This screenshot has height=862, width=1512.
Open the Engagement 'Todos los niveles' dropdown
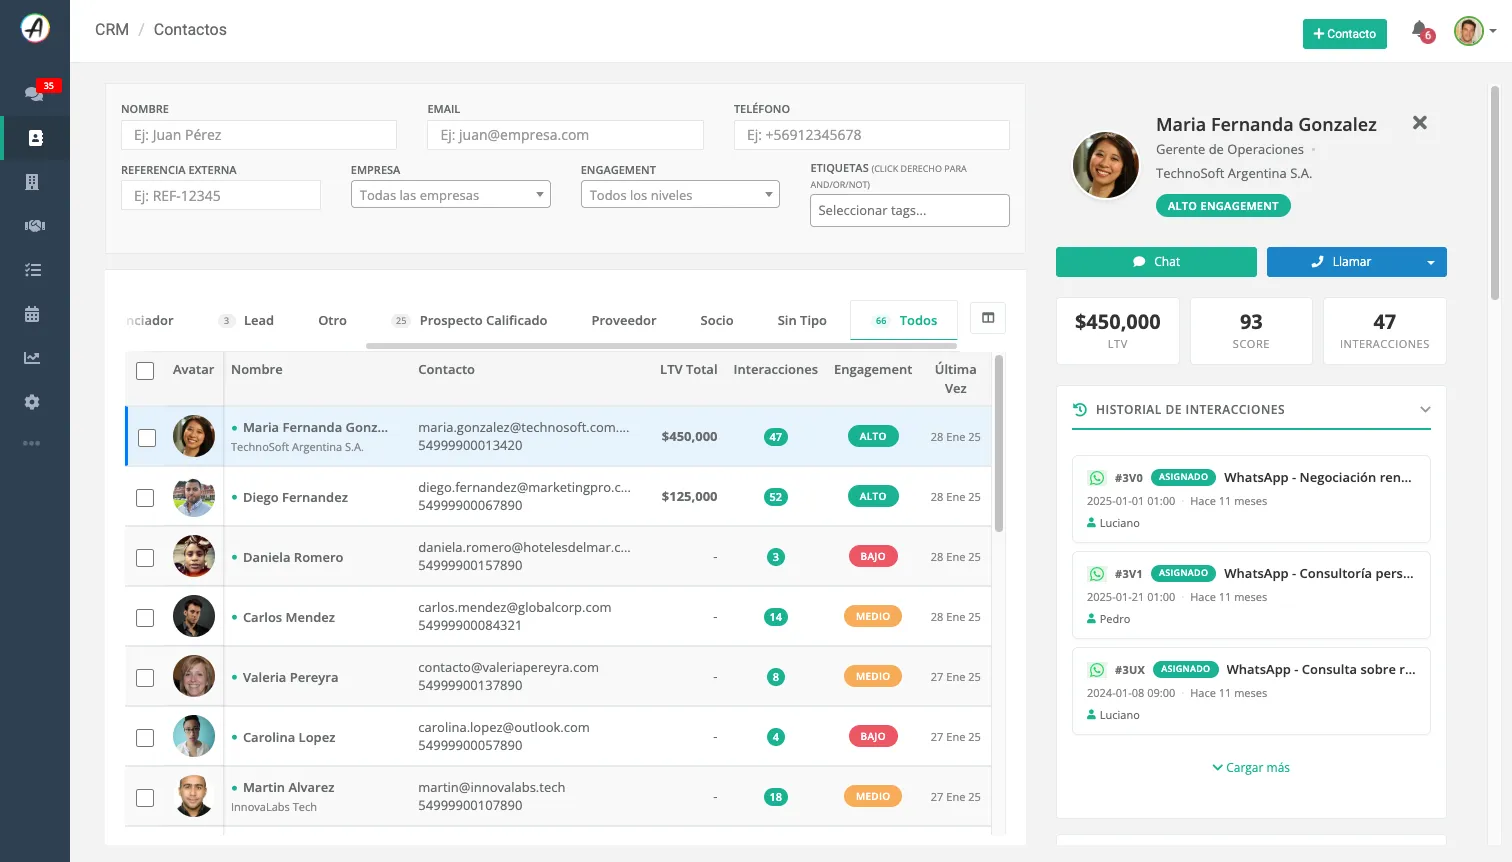[680, 195]
